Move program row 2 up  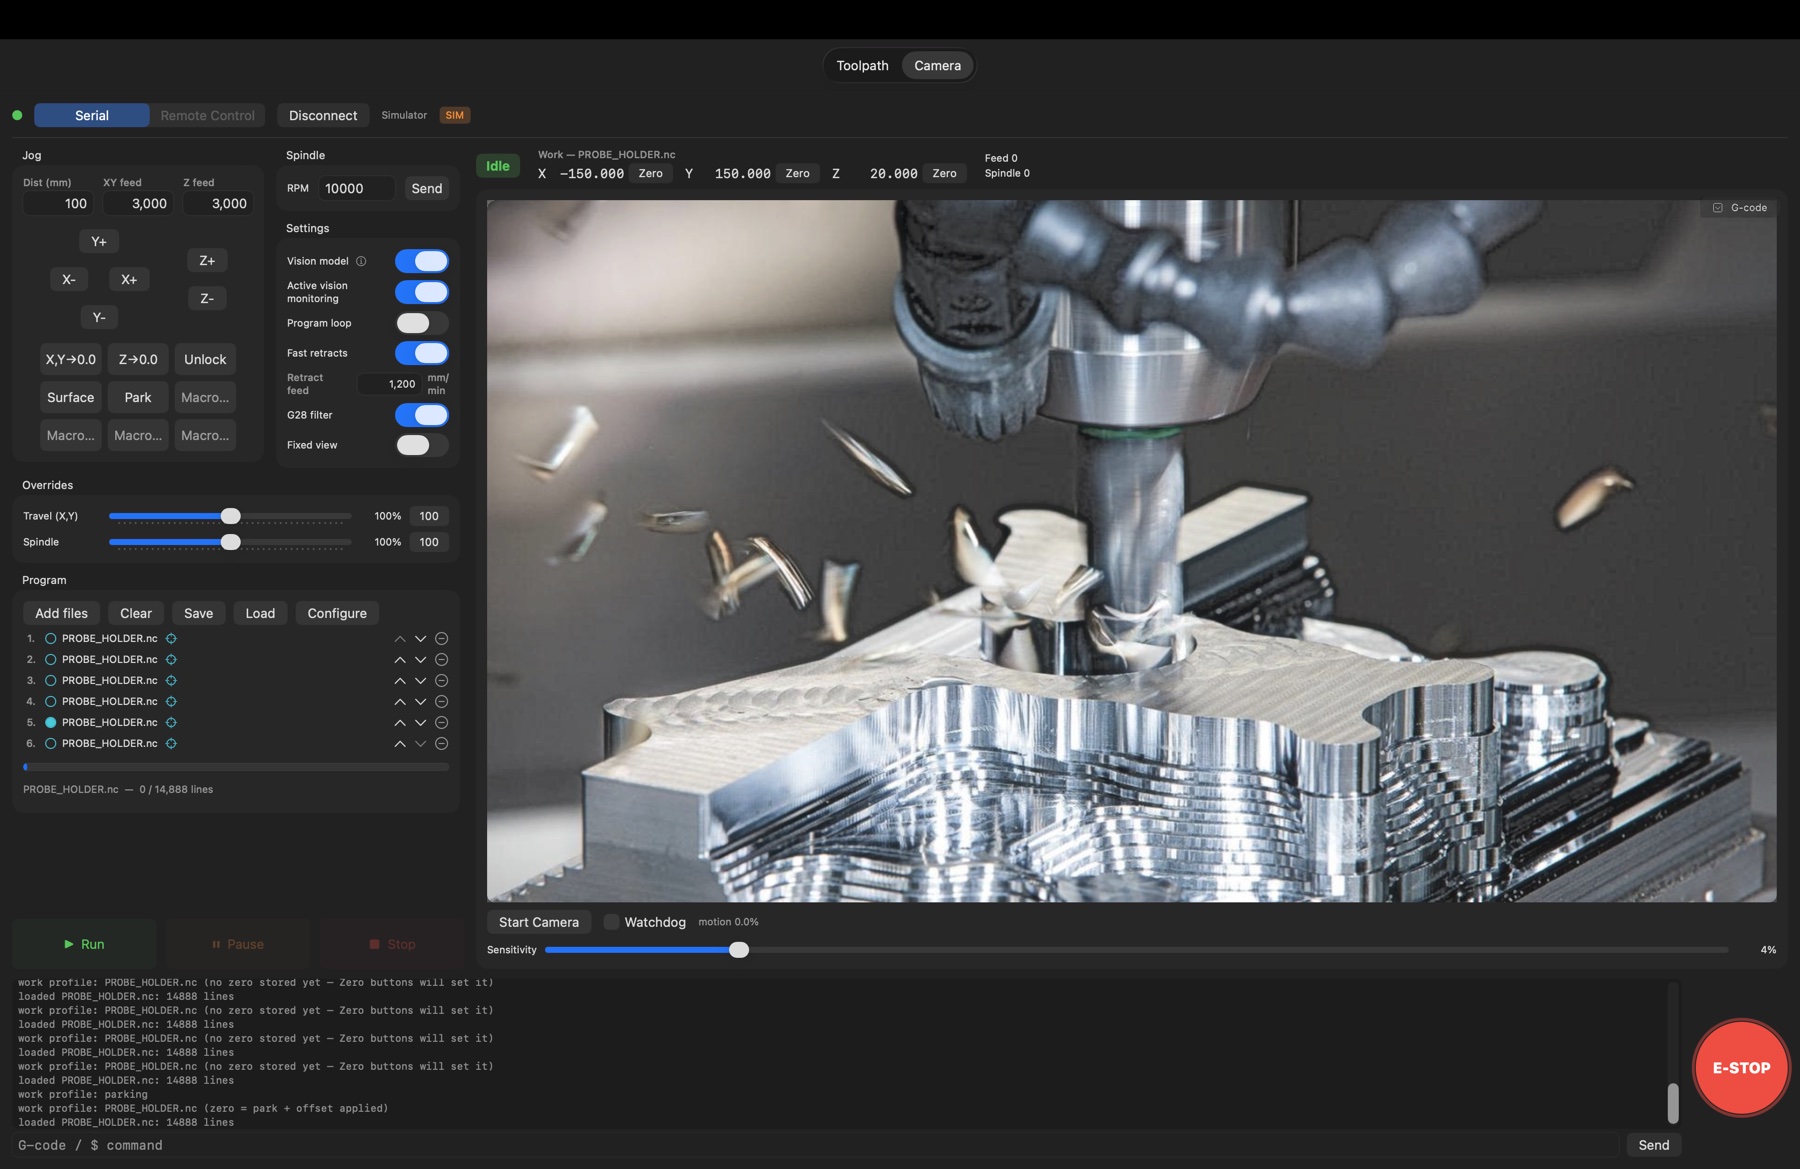point(400,660)
